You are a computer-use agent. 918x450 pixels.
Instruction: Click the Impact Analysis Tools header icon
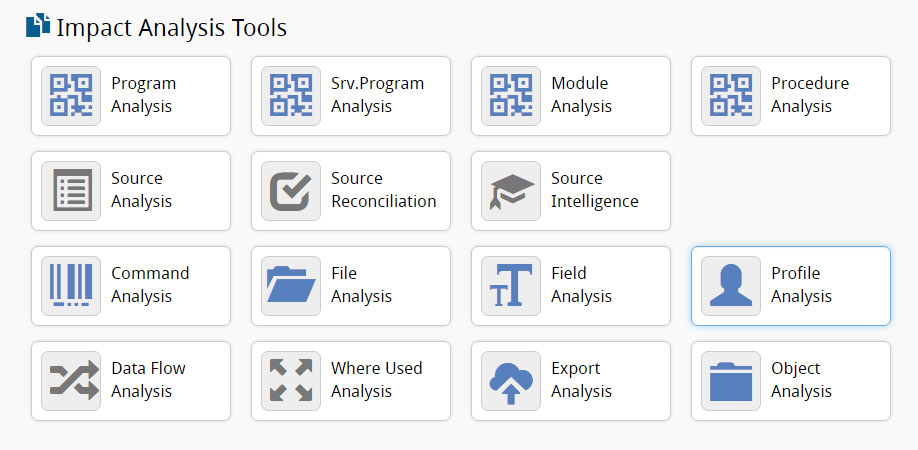[38, 27]
